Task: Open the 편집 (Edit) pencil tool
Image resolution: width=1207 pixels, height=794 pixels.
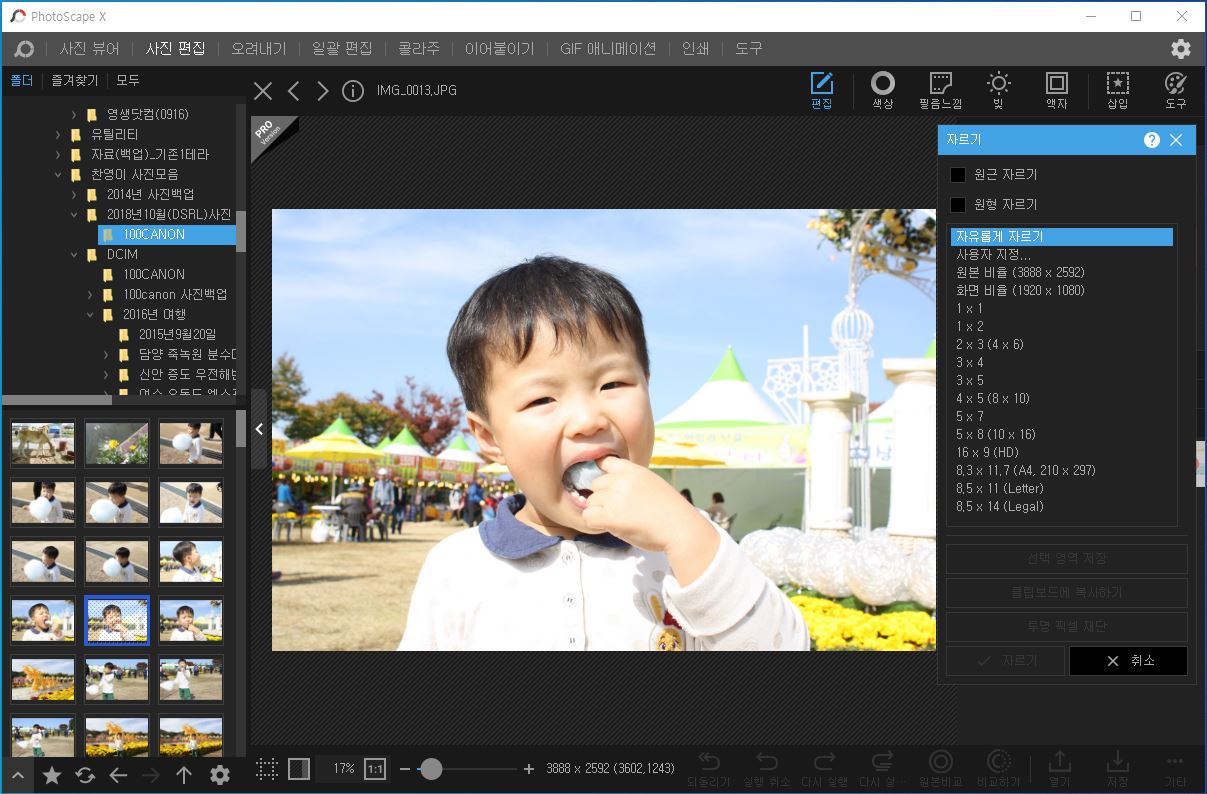Action: pos(821,90)
